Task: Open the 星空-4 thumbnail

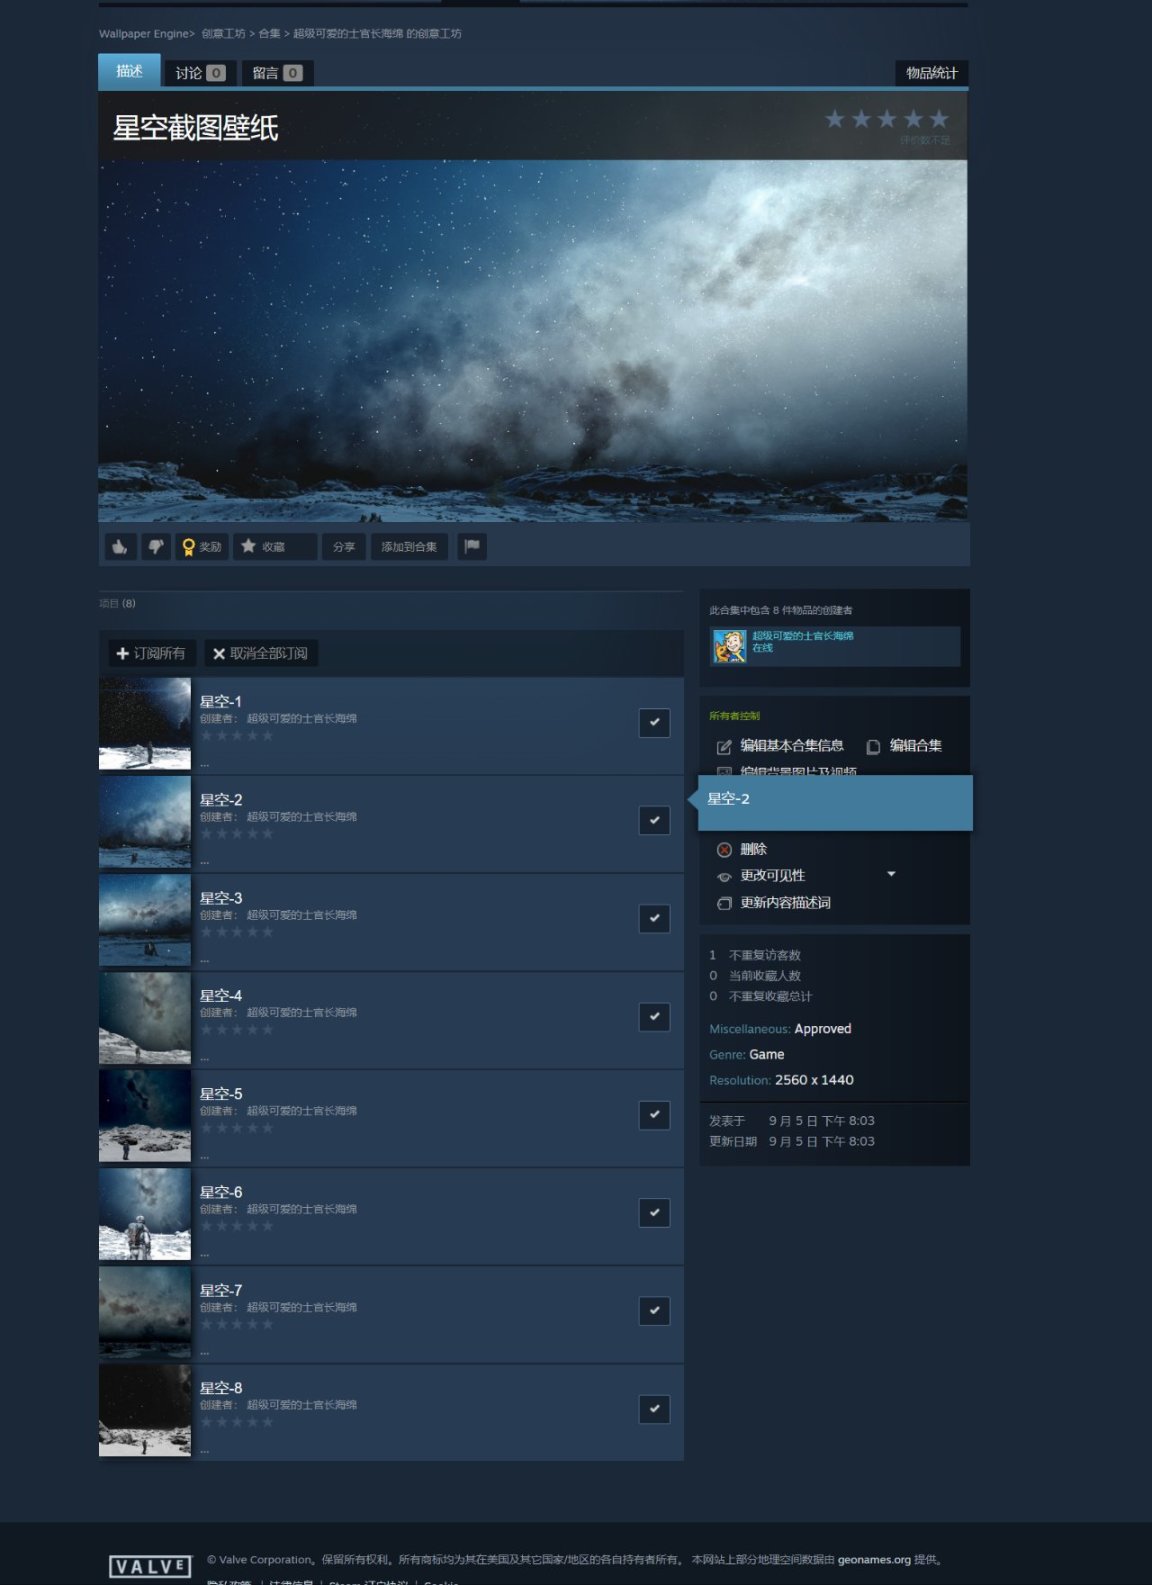Action: coord(145,1018)
